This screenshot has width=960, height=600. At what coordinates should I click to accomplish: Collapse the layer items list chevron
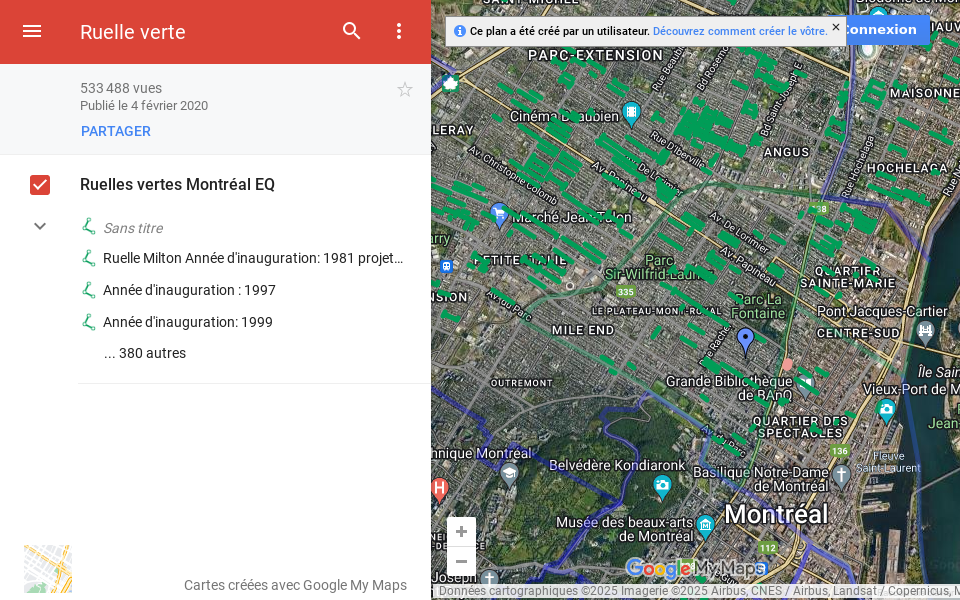[x=40, y=226]
